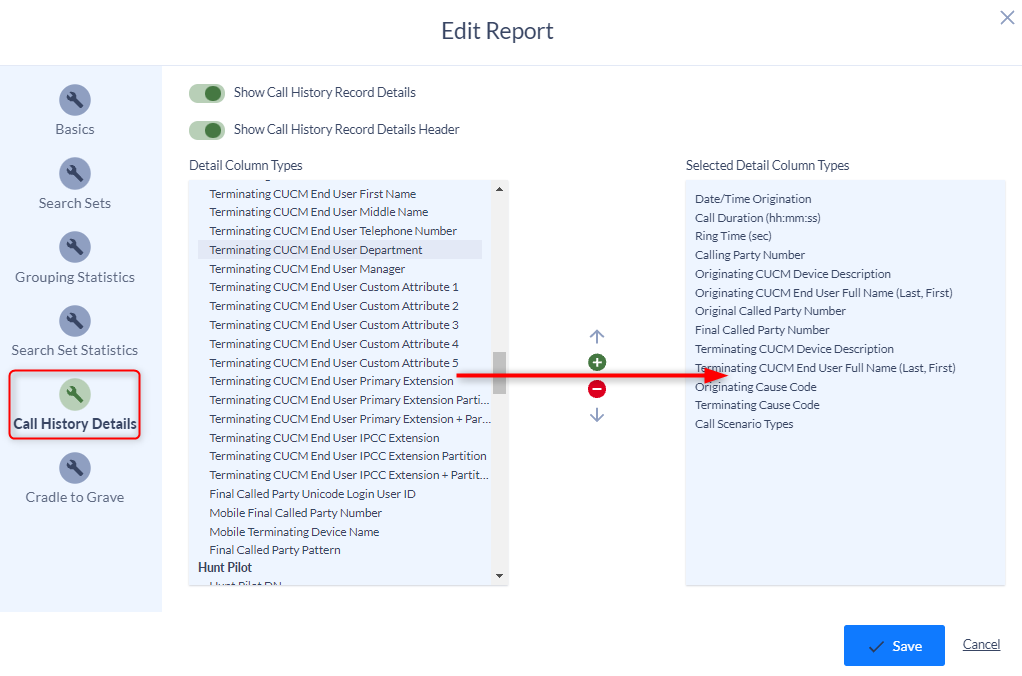Select Calling Party Number in selected columns

click(x=750, y=255)
